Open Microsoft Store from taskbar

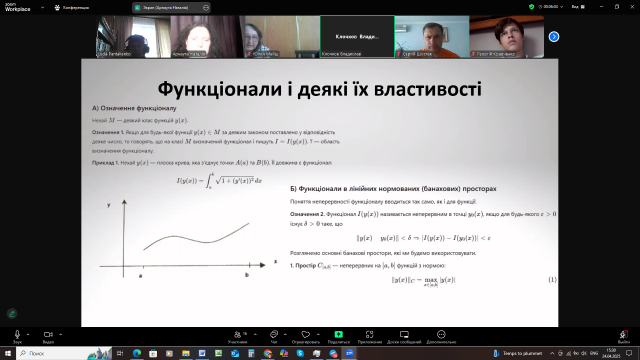(153, 353)
